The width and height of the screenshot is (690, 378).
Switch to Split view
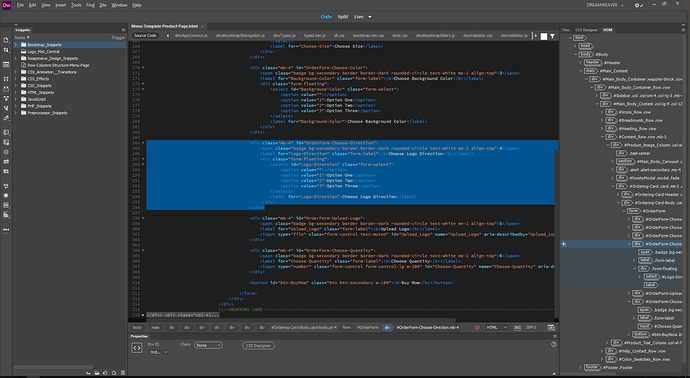(x=343, y=17)
